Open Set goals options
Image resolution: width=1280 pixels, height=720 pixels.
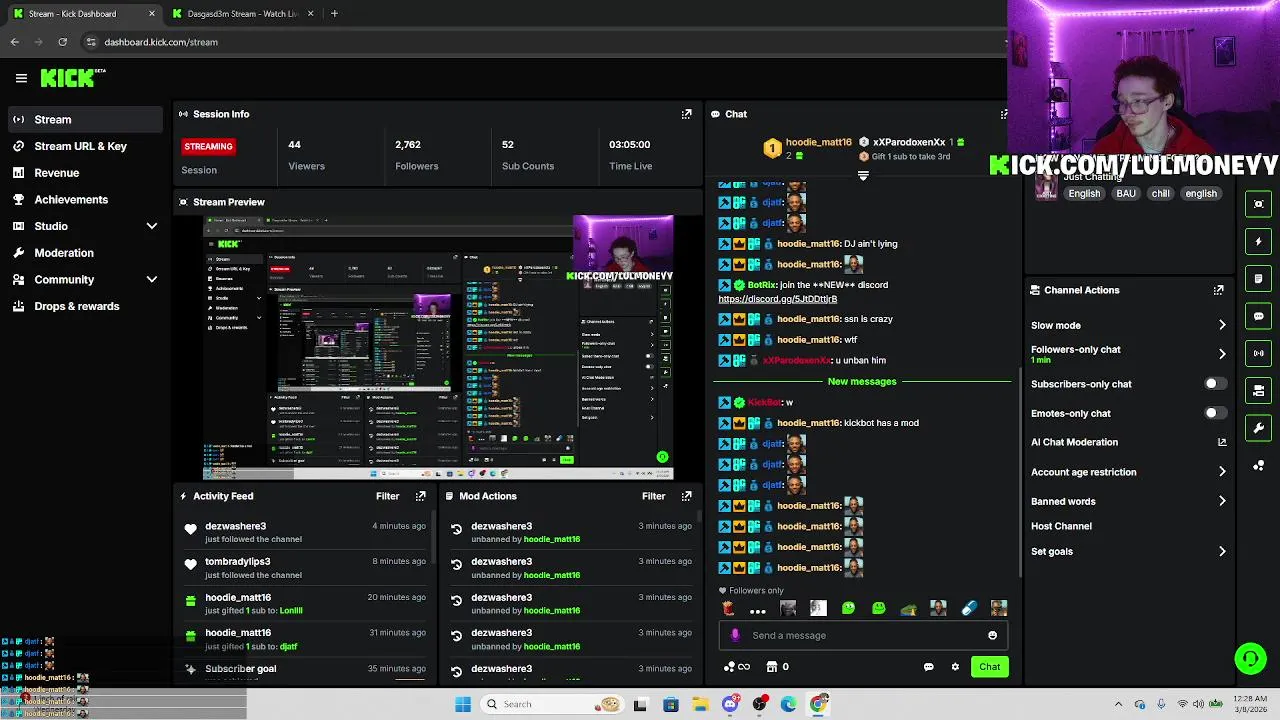[1128, 551]
